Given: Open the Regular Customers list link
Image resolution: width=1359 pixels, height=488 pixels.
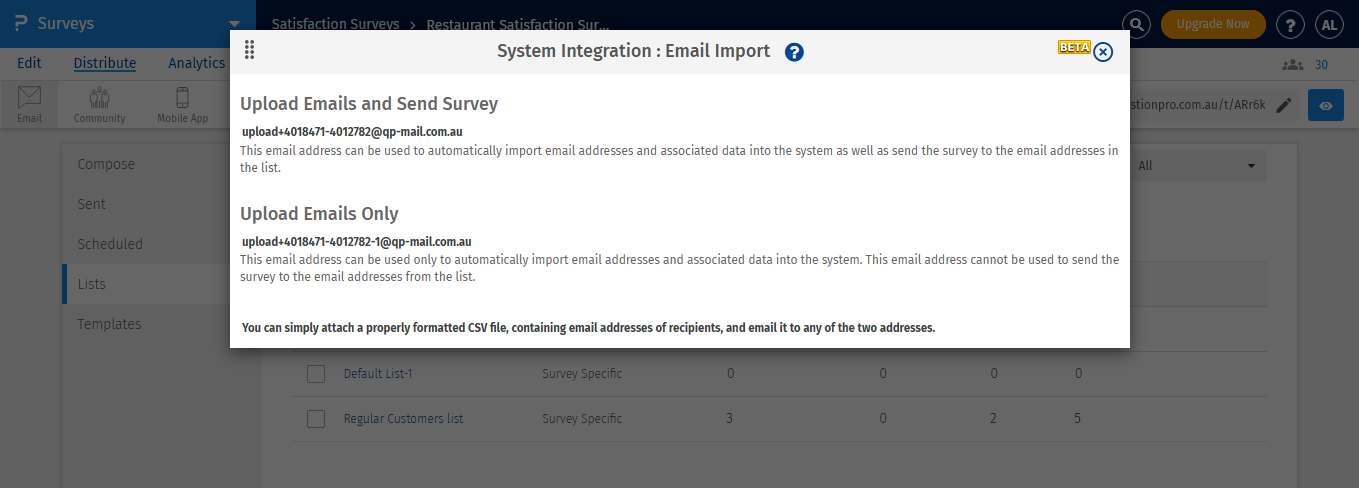Looking at the screenshot, I should point(403,419).
